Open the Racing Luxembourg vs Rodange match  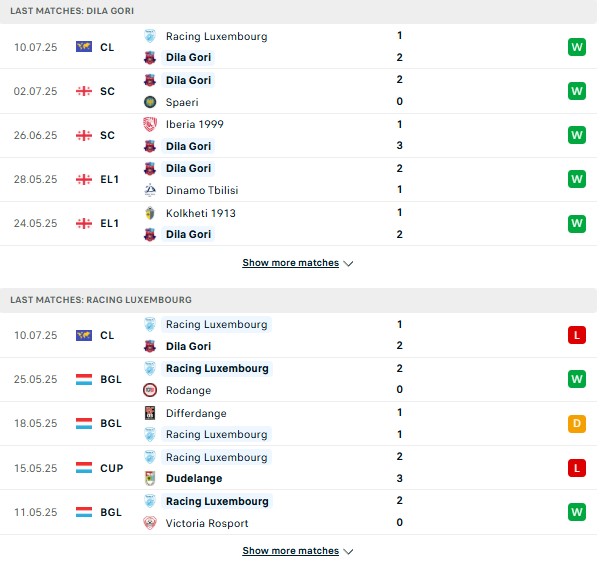[298, 379]
